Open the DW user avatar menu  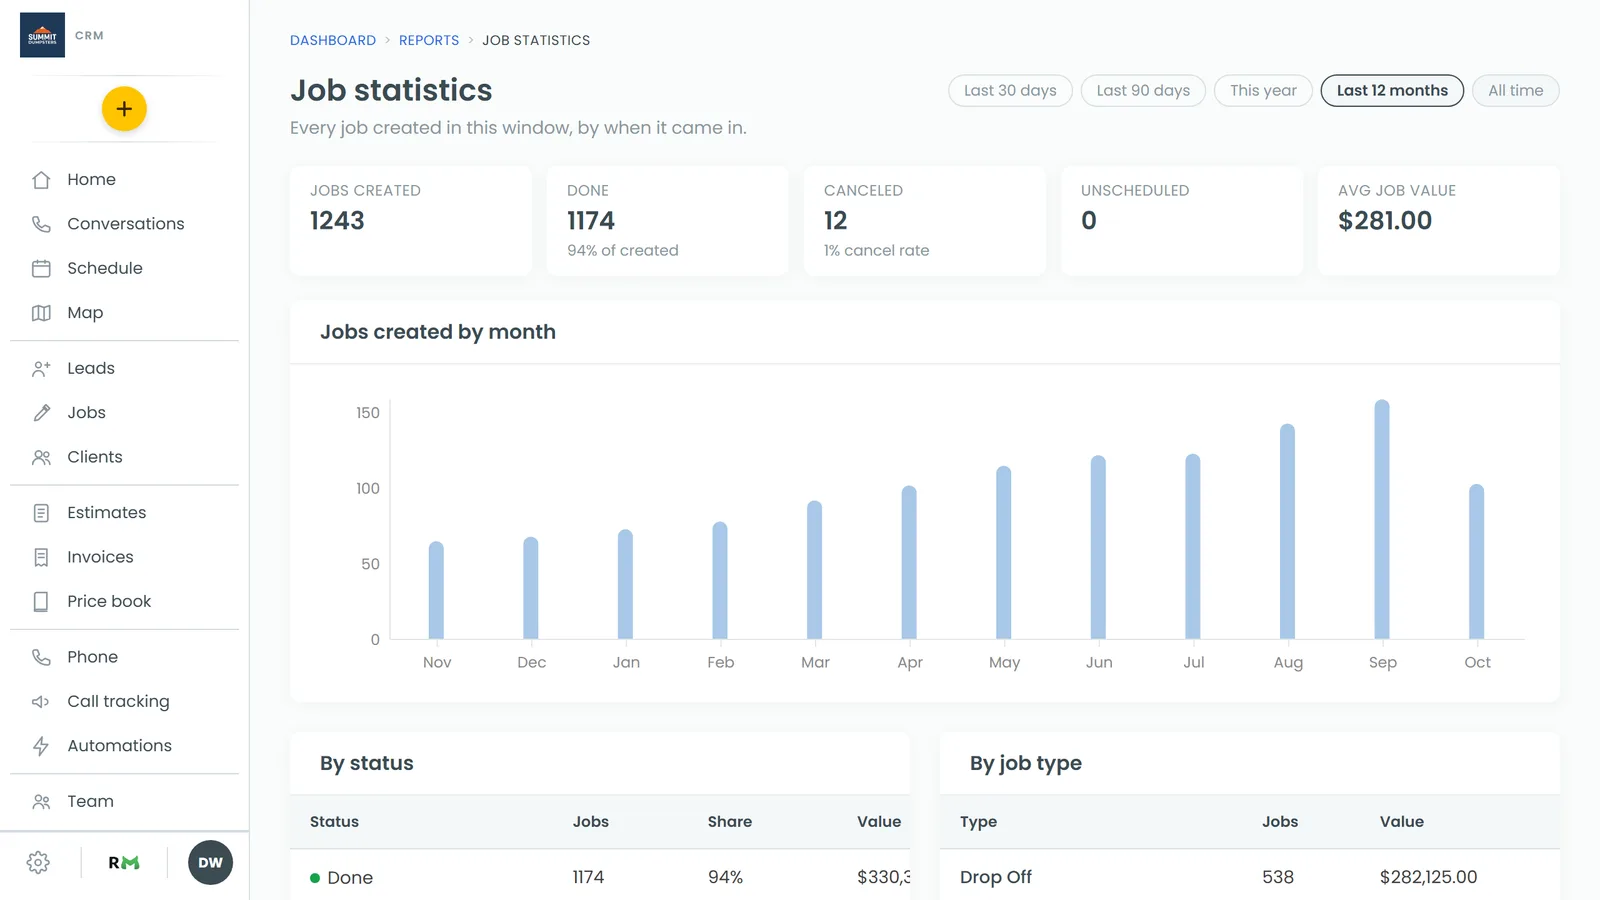tap(210, 863)
